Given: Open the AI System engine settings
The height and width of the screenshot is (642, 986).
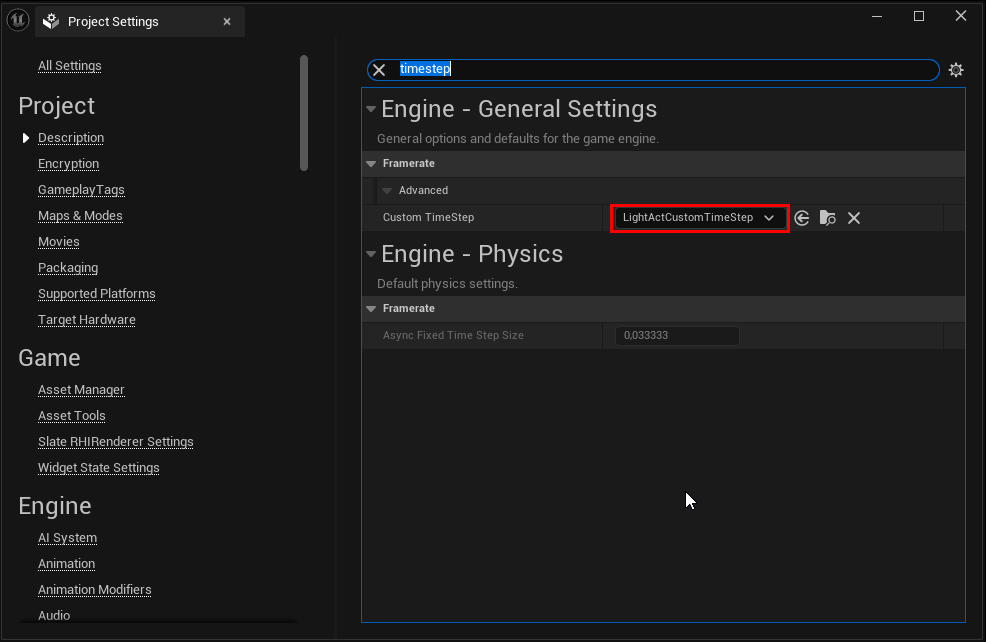Looking at the screenshot, I should (67, 538).
